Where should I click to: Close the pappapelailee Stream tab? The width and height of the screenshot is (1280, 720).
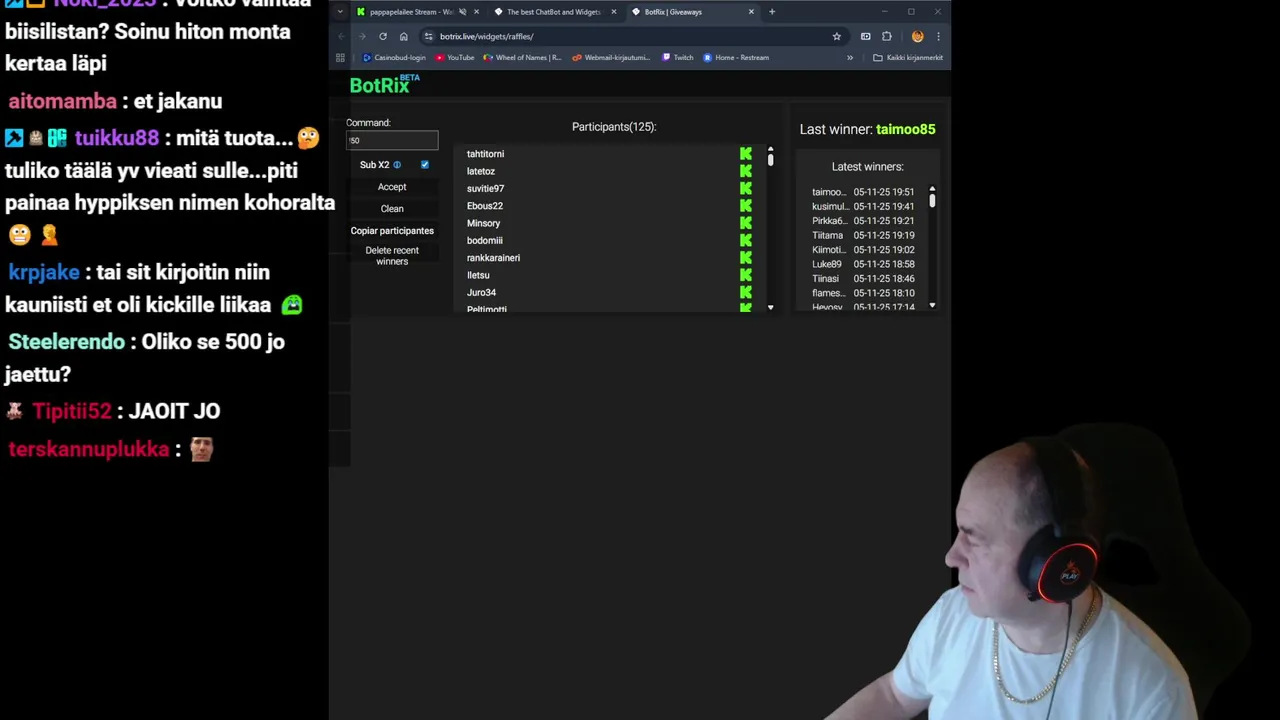[x=476, y=12]
